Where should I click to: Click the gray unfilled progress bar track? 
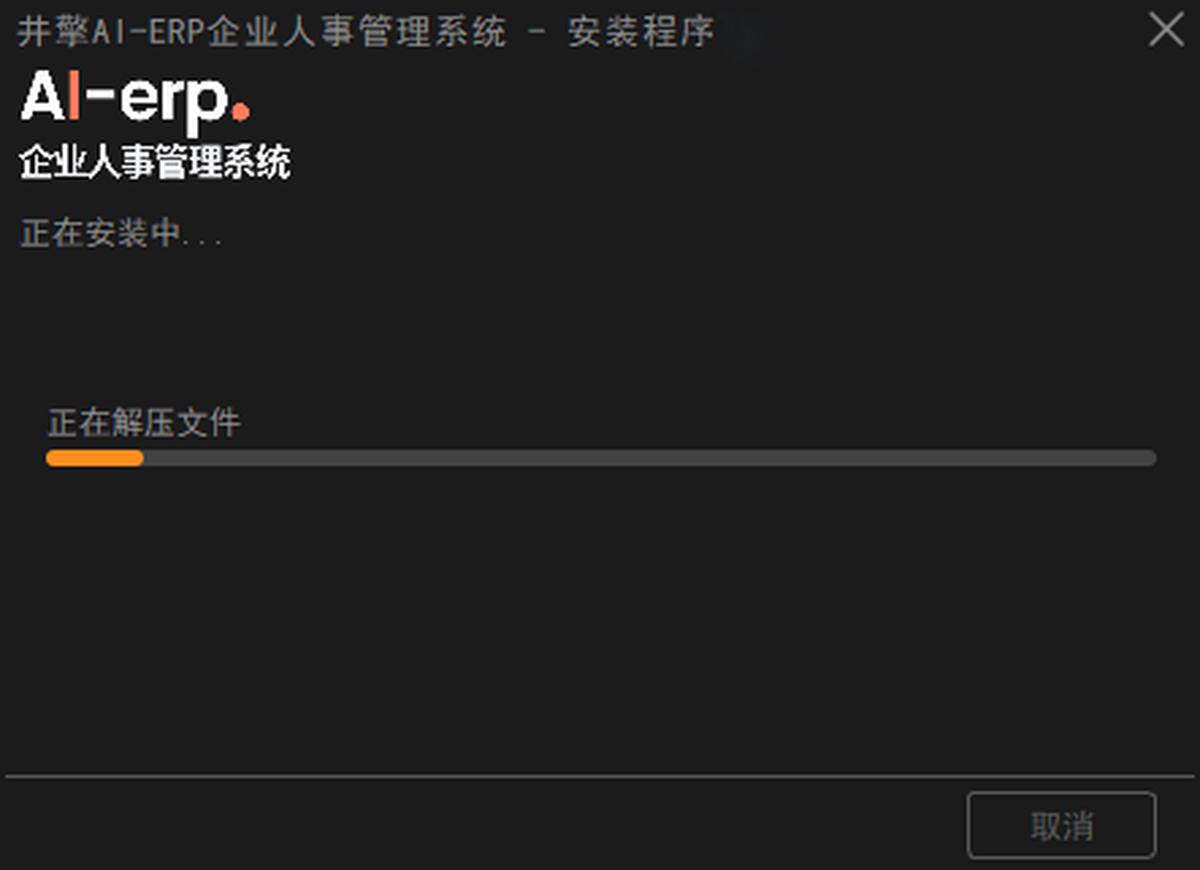(650, 458)
